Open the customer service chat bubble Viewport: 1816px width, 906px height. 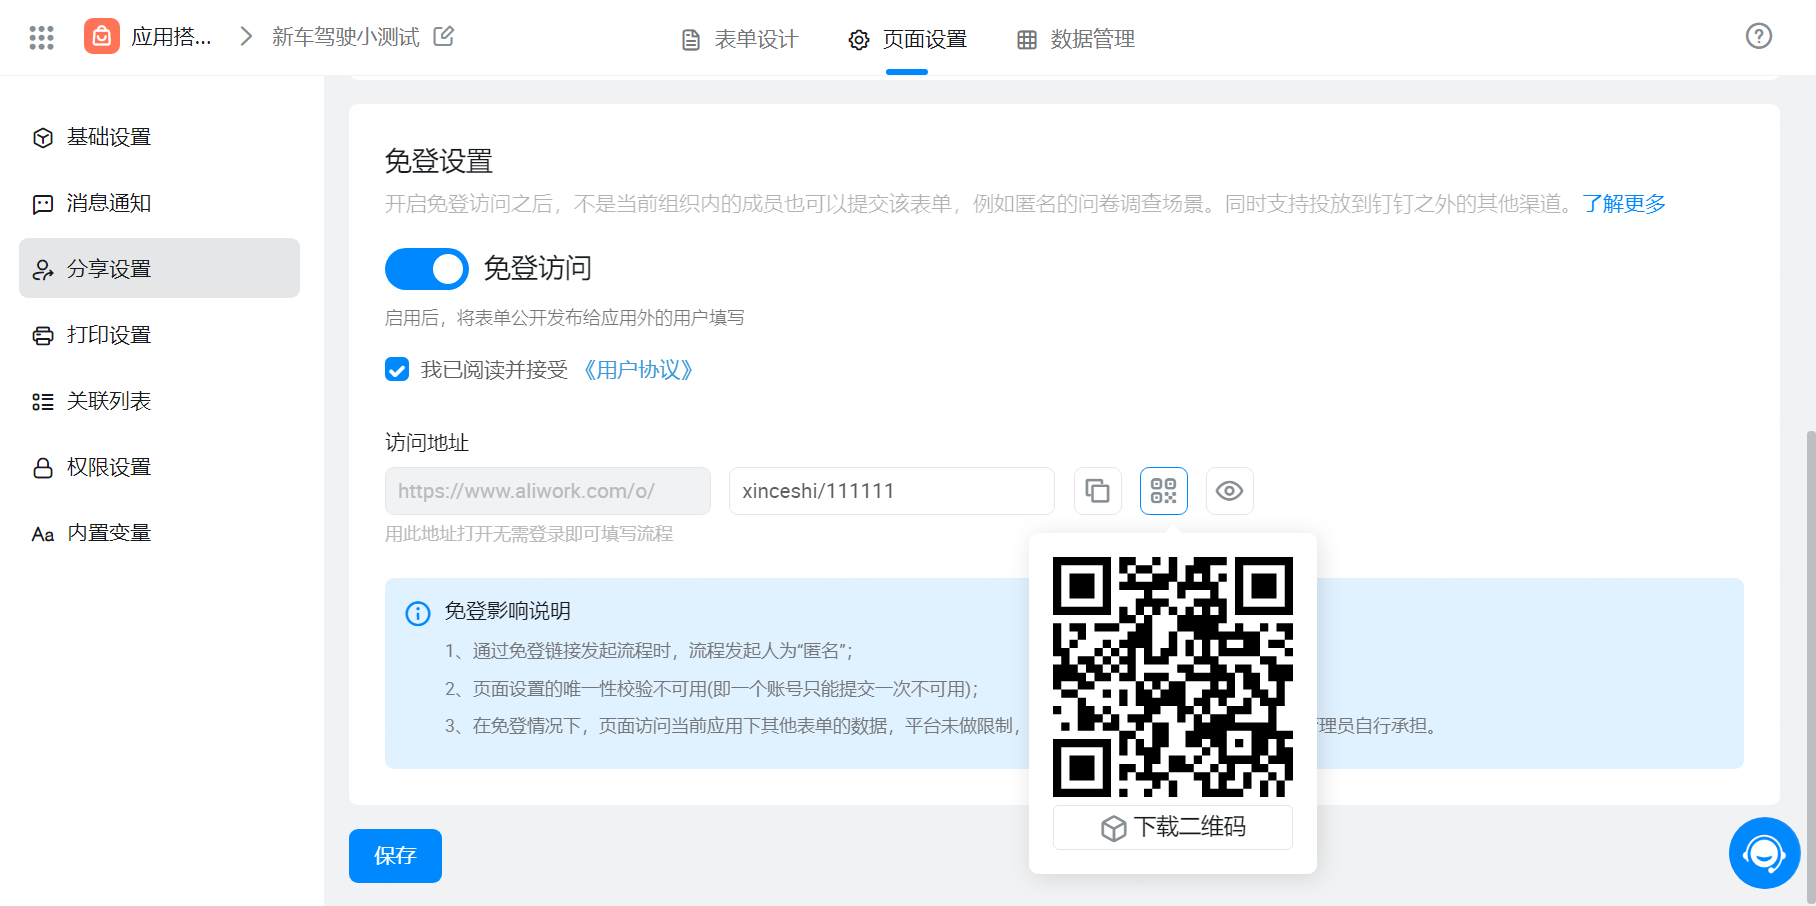point(1764,853)
